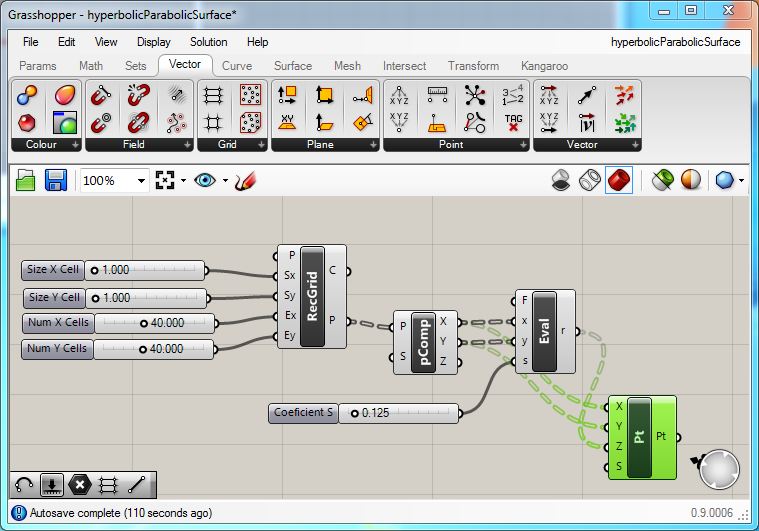Click the canvas compass navigation widget
The width and height of the screenshot is (759, 531).
tap(719, 469)
